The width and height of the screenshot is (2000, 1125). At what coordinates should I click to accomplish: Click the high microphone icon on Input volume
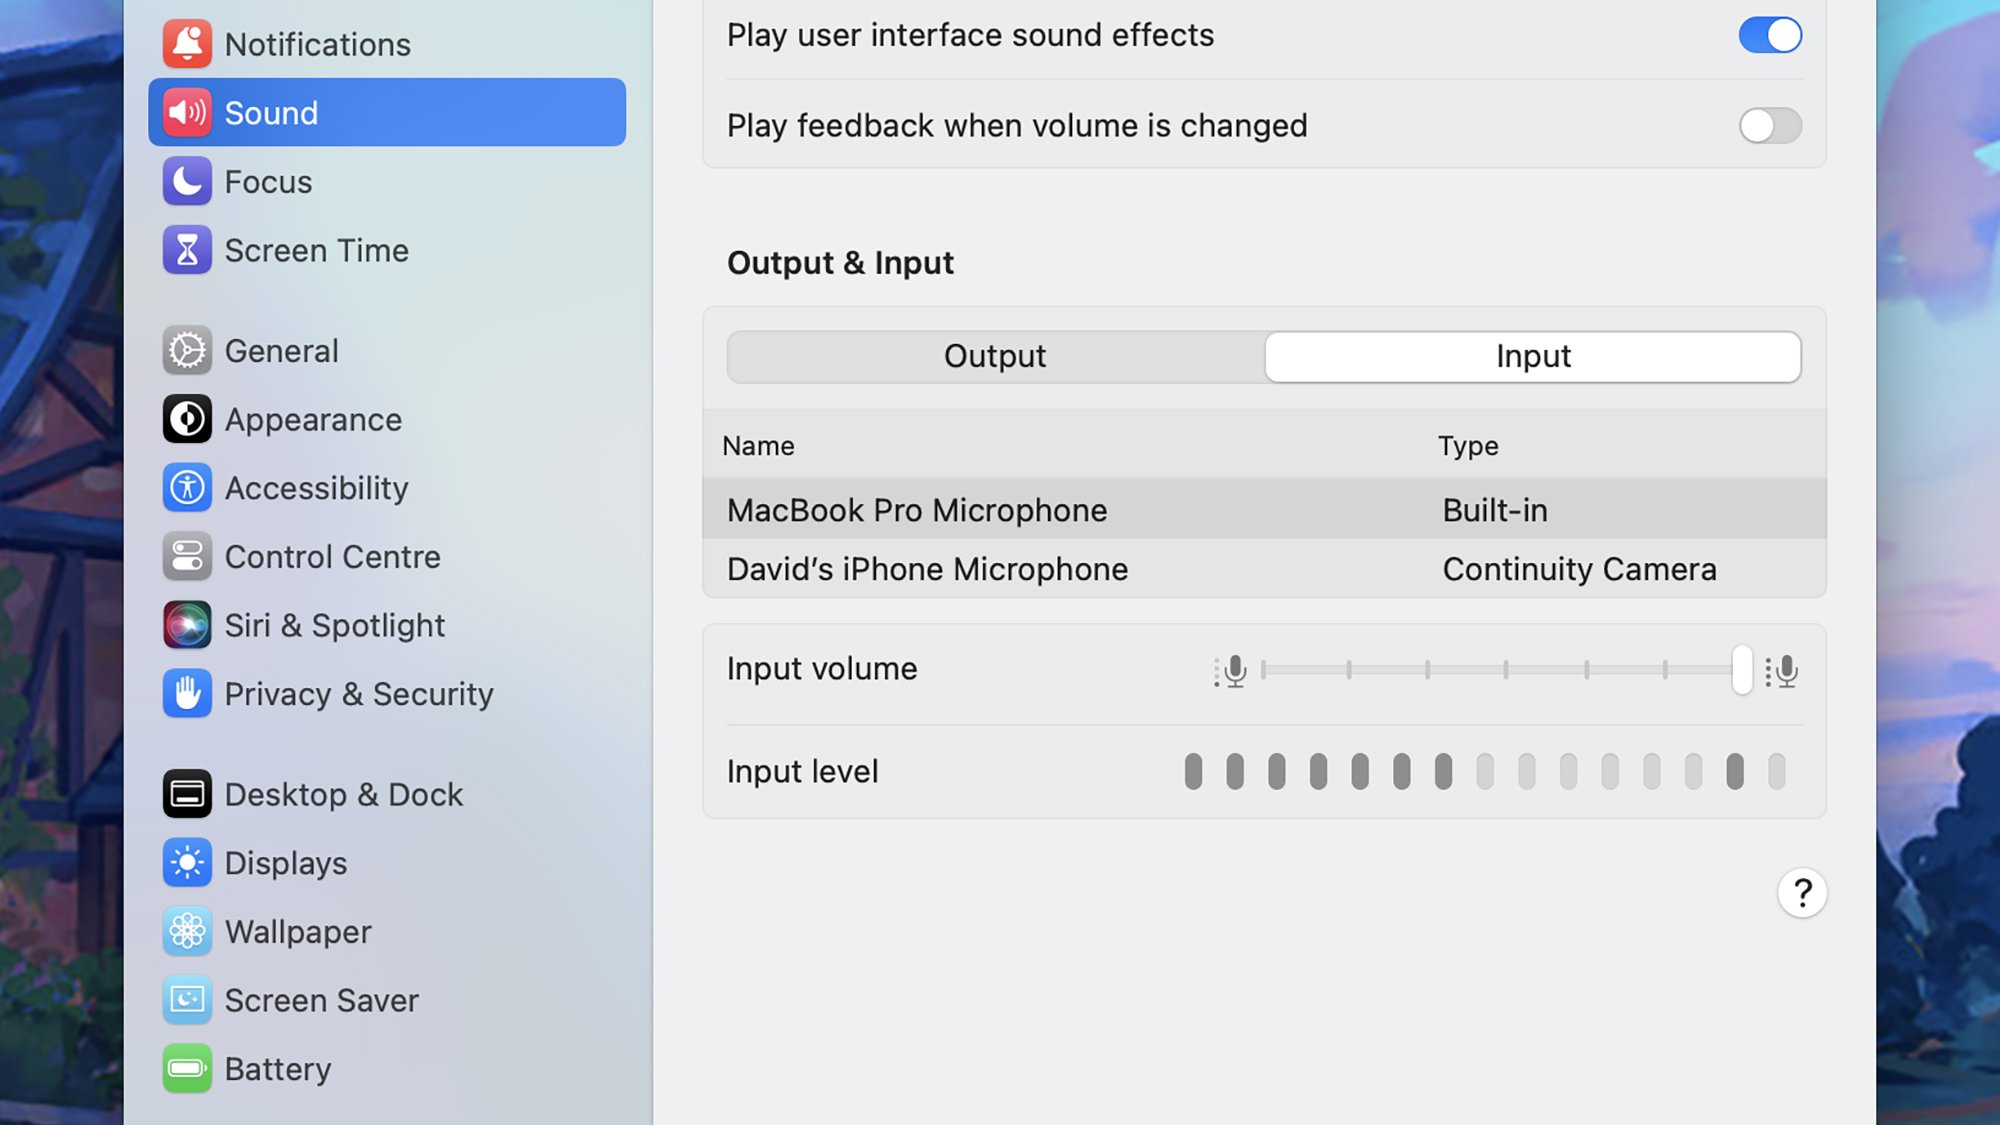[1783, 672]
